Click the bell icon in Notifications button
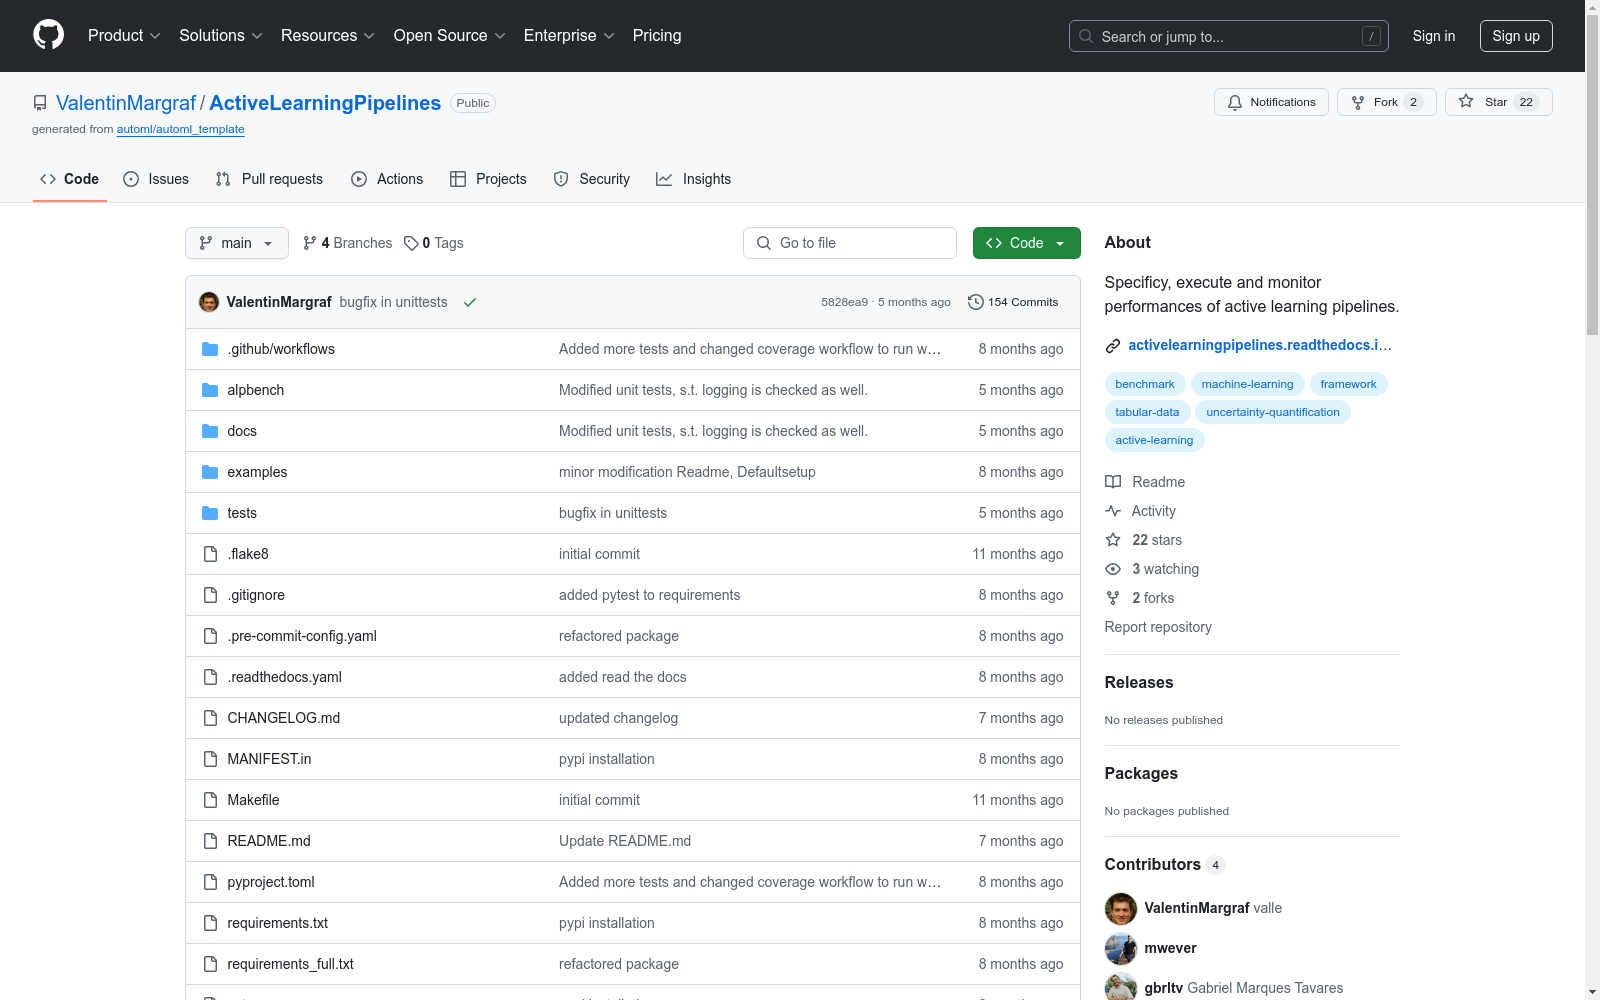Image resolution: width=1600 pixels, height=1000 pixels. pos(1235,102)
